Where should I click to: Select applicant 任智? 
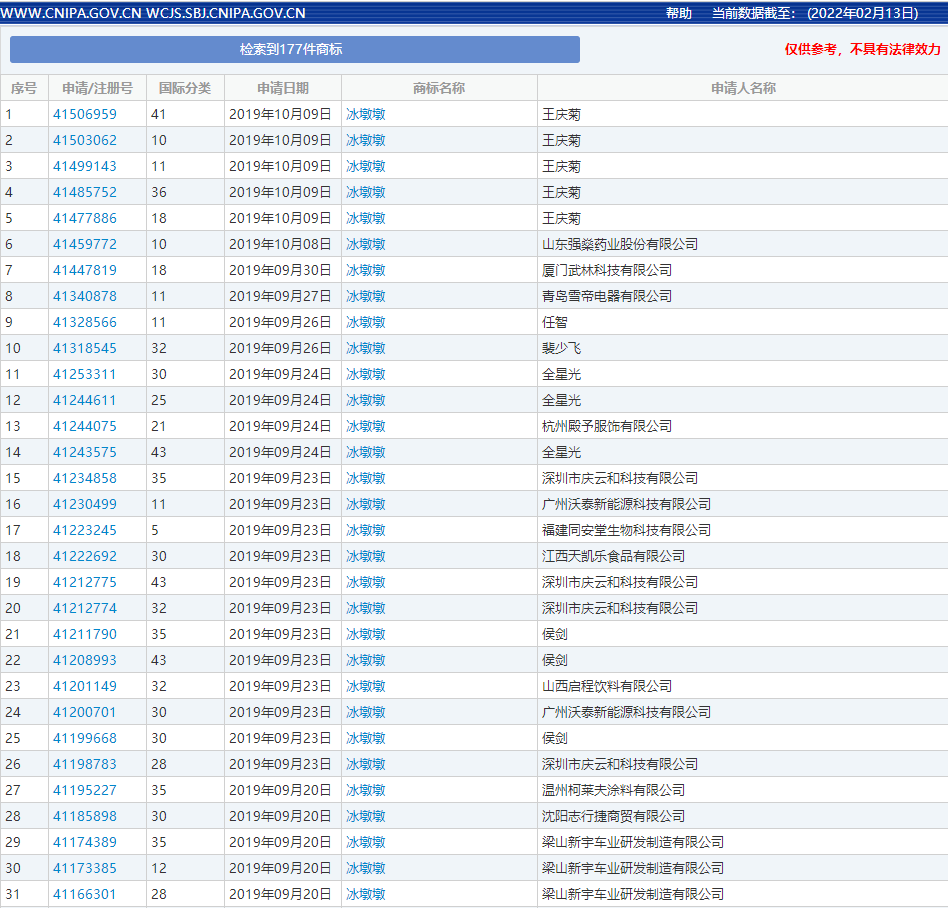[x=554, y=322]
